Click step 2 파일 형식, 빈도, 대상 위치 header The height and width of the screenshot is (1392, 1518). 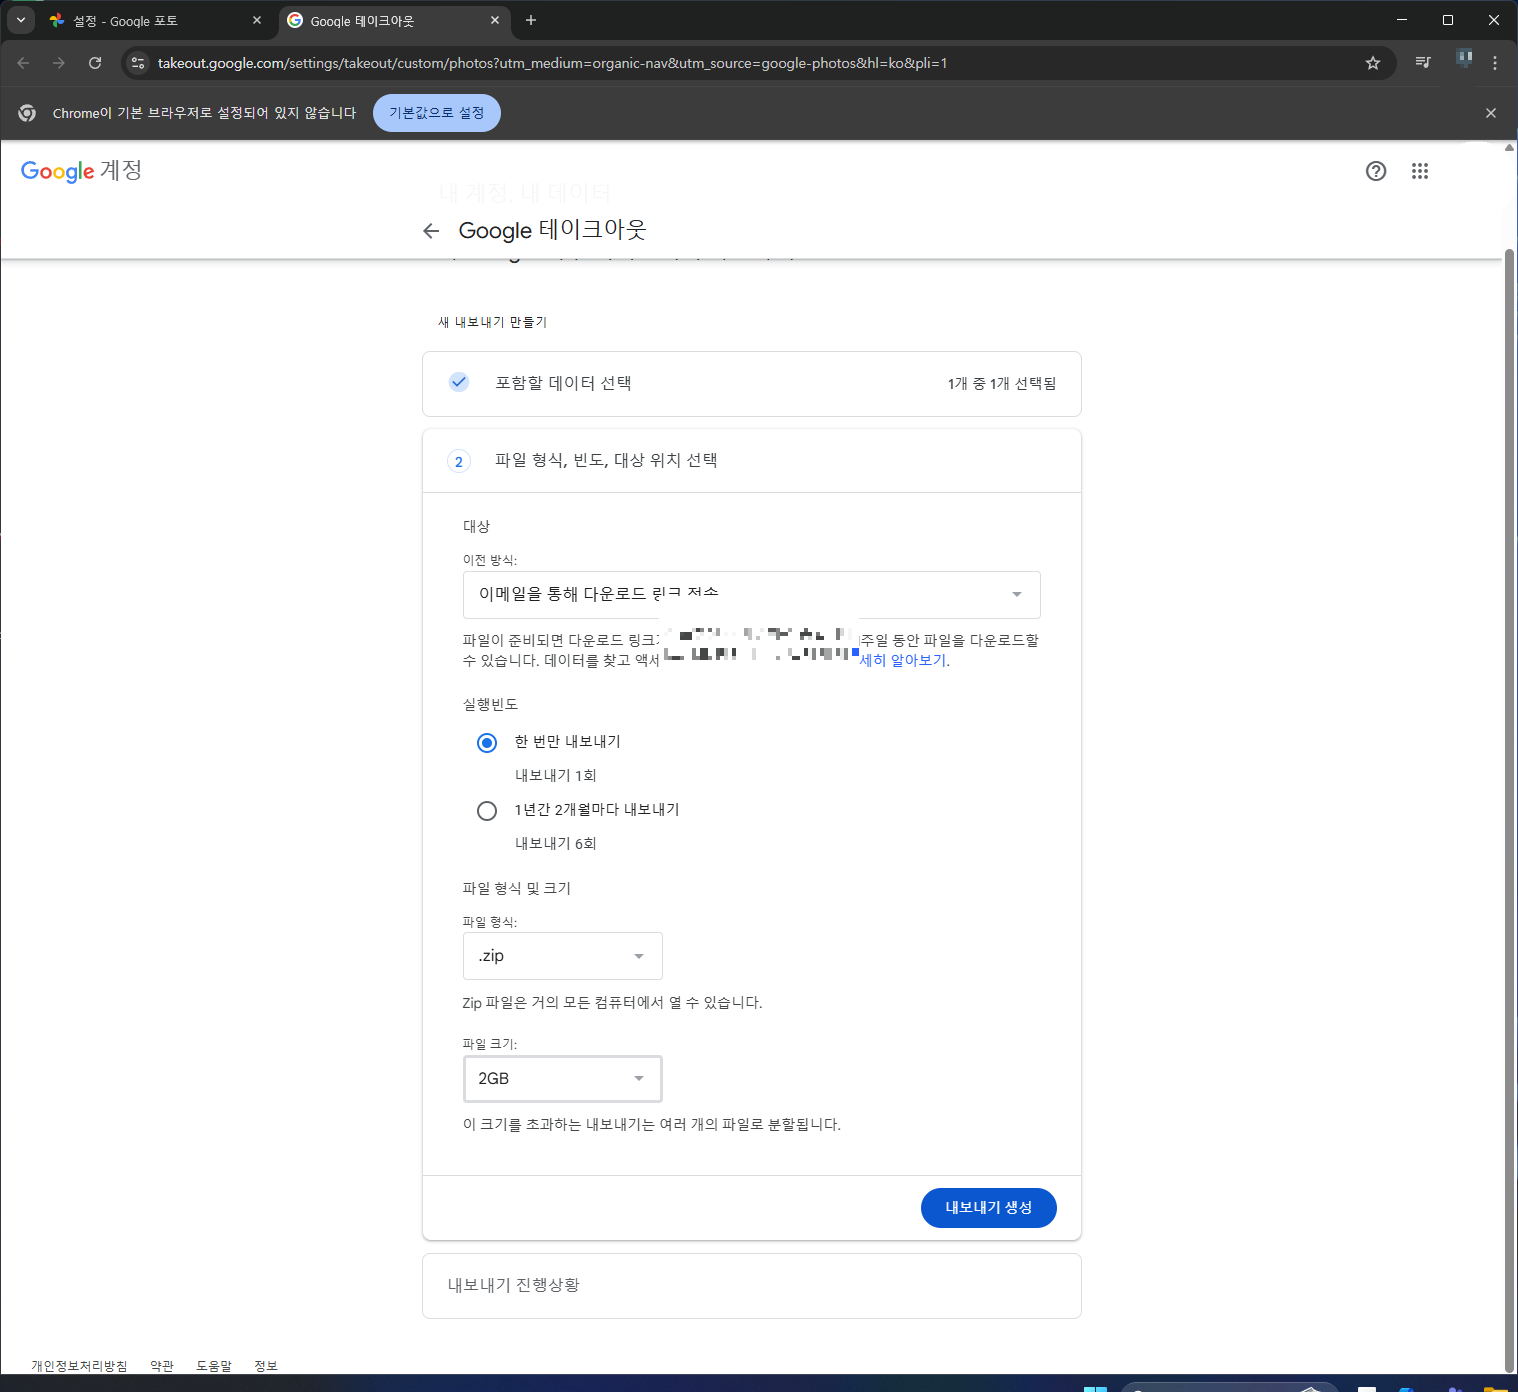click(x=752, y=461)
